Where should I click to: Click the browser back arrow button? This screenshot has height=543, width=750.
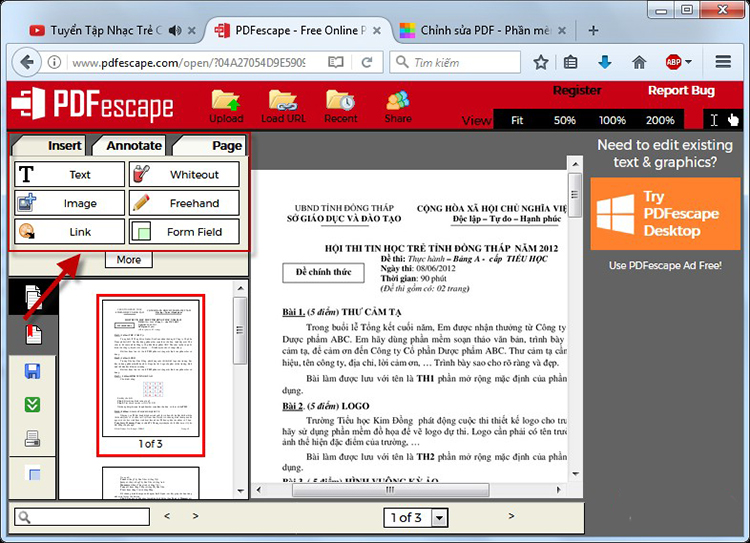(26, 62)
